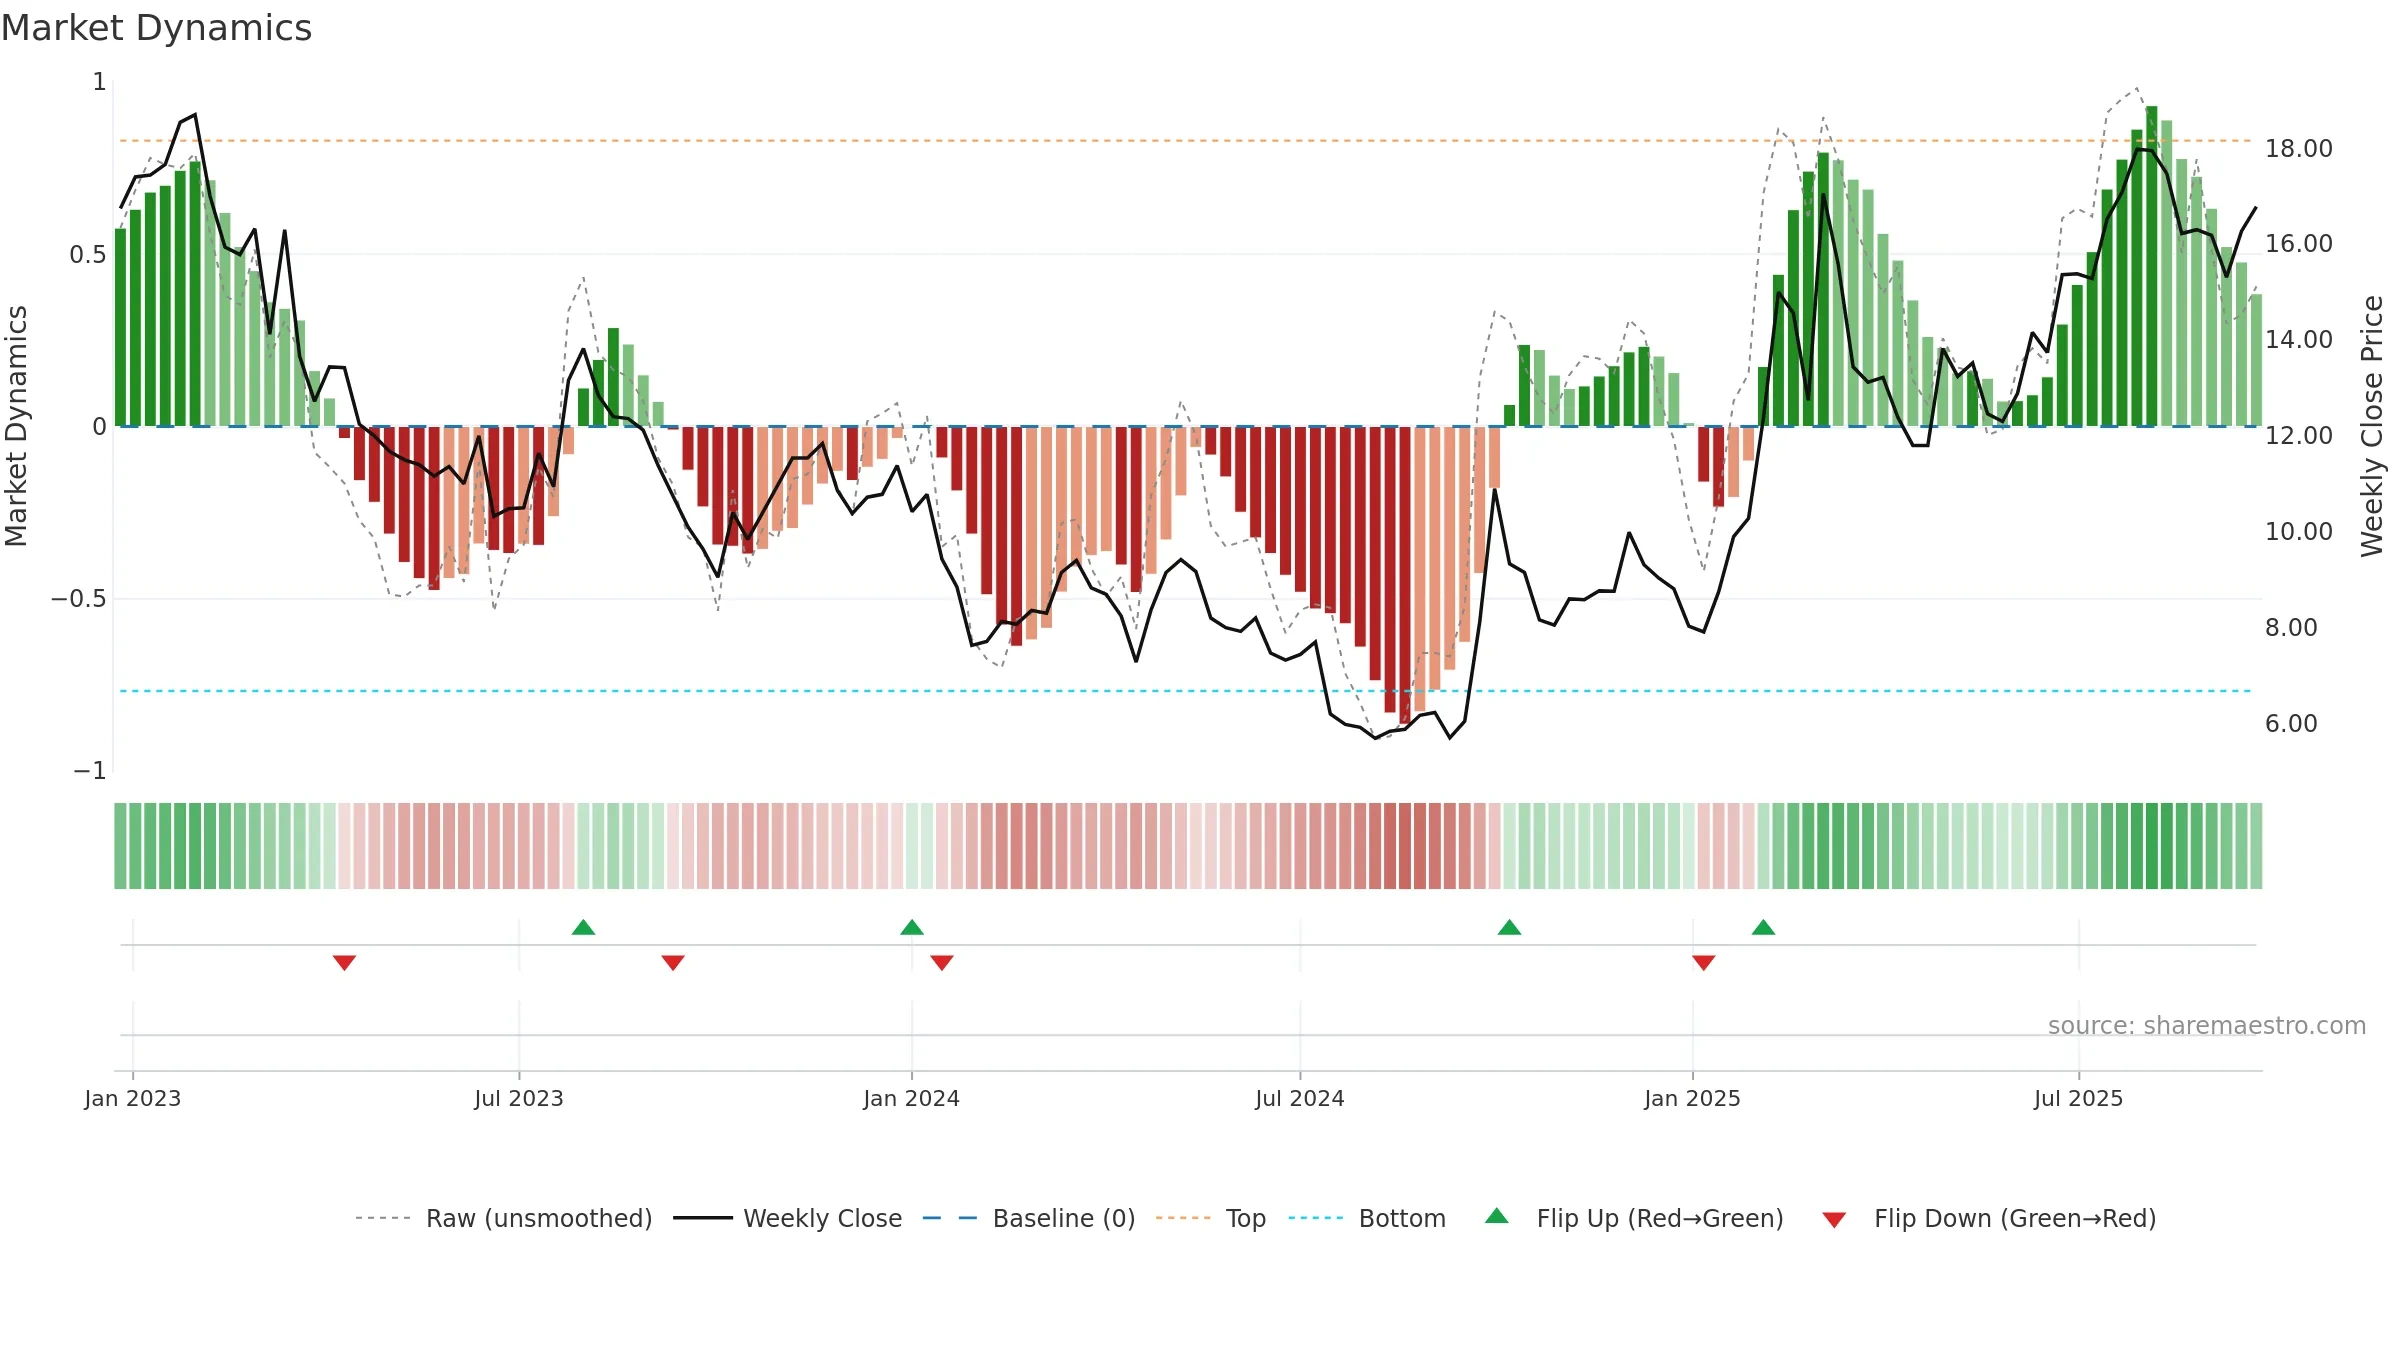Select the red flip-down marker near Sep 2023
The height and width of the screenshot is (1350, 2400).
[x=673, y=962]
